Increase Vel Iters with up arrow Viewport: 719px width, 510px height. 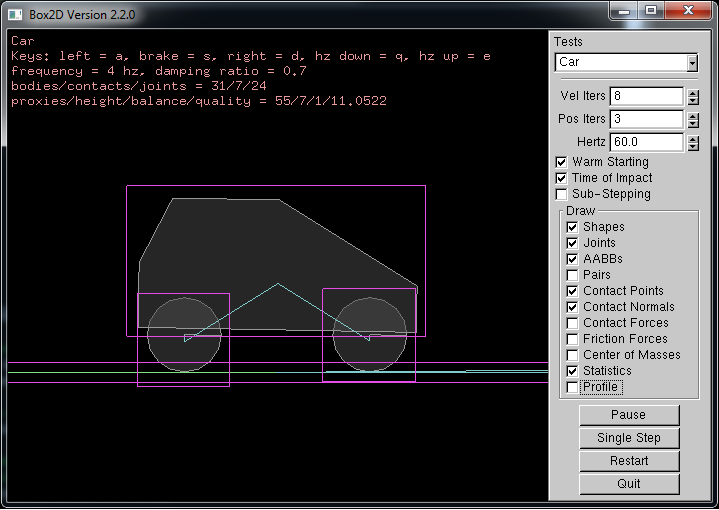click(x=692, y=92)
